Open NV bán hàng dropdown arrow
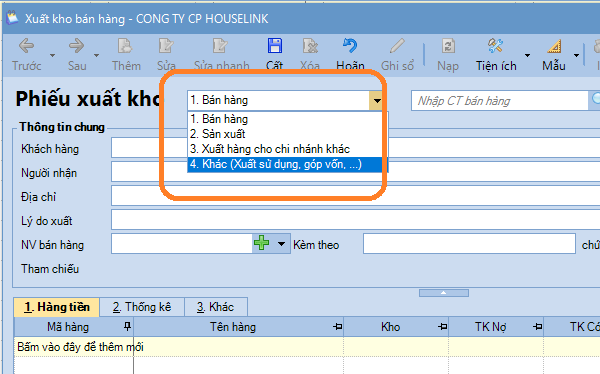600x374 pixels. 281,244
